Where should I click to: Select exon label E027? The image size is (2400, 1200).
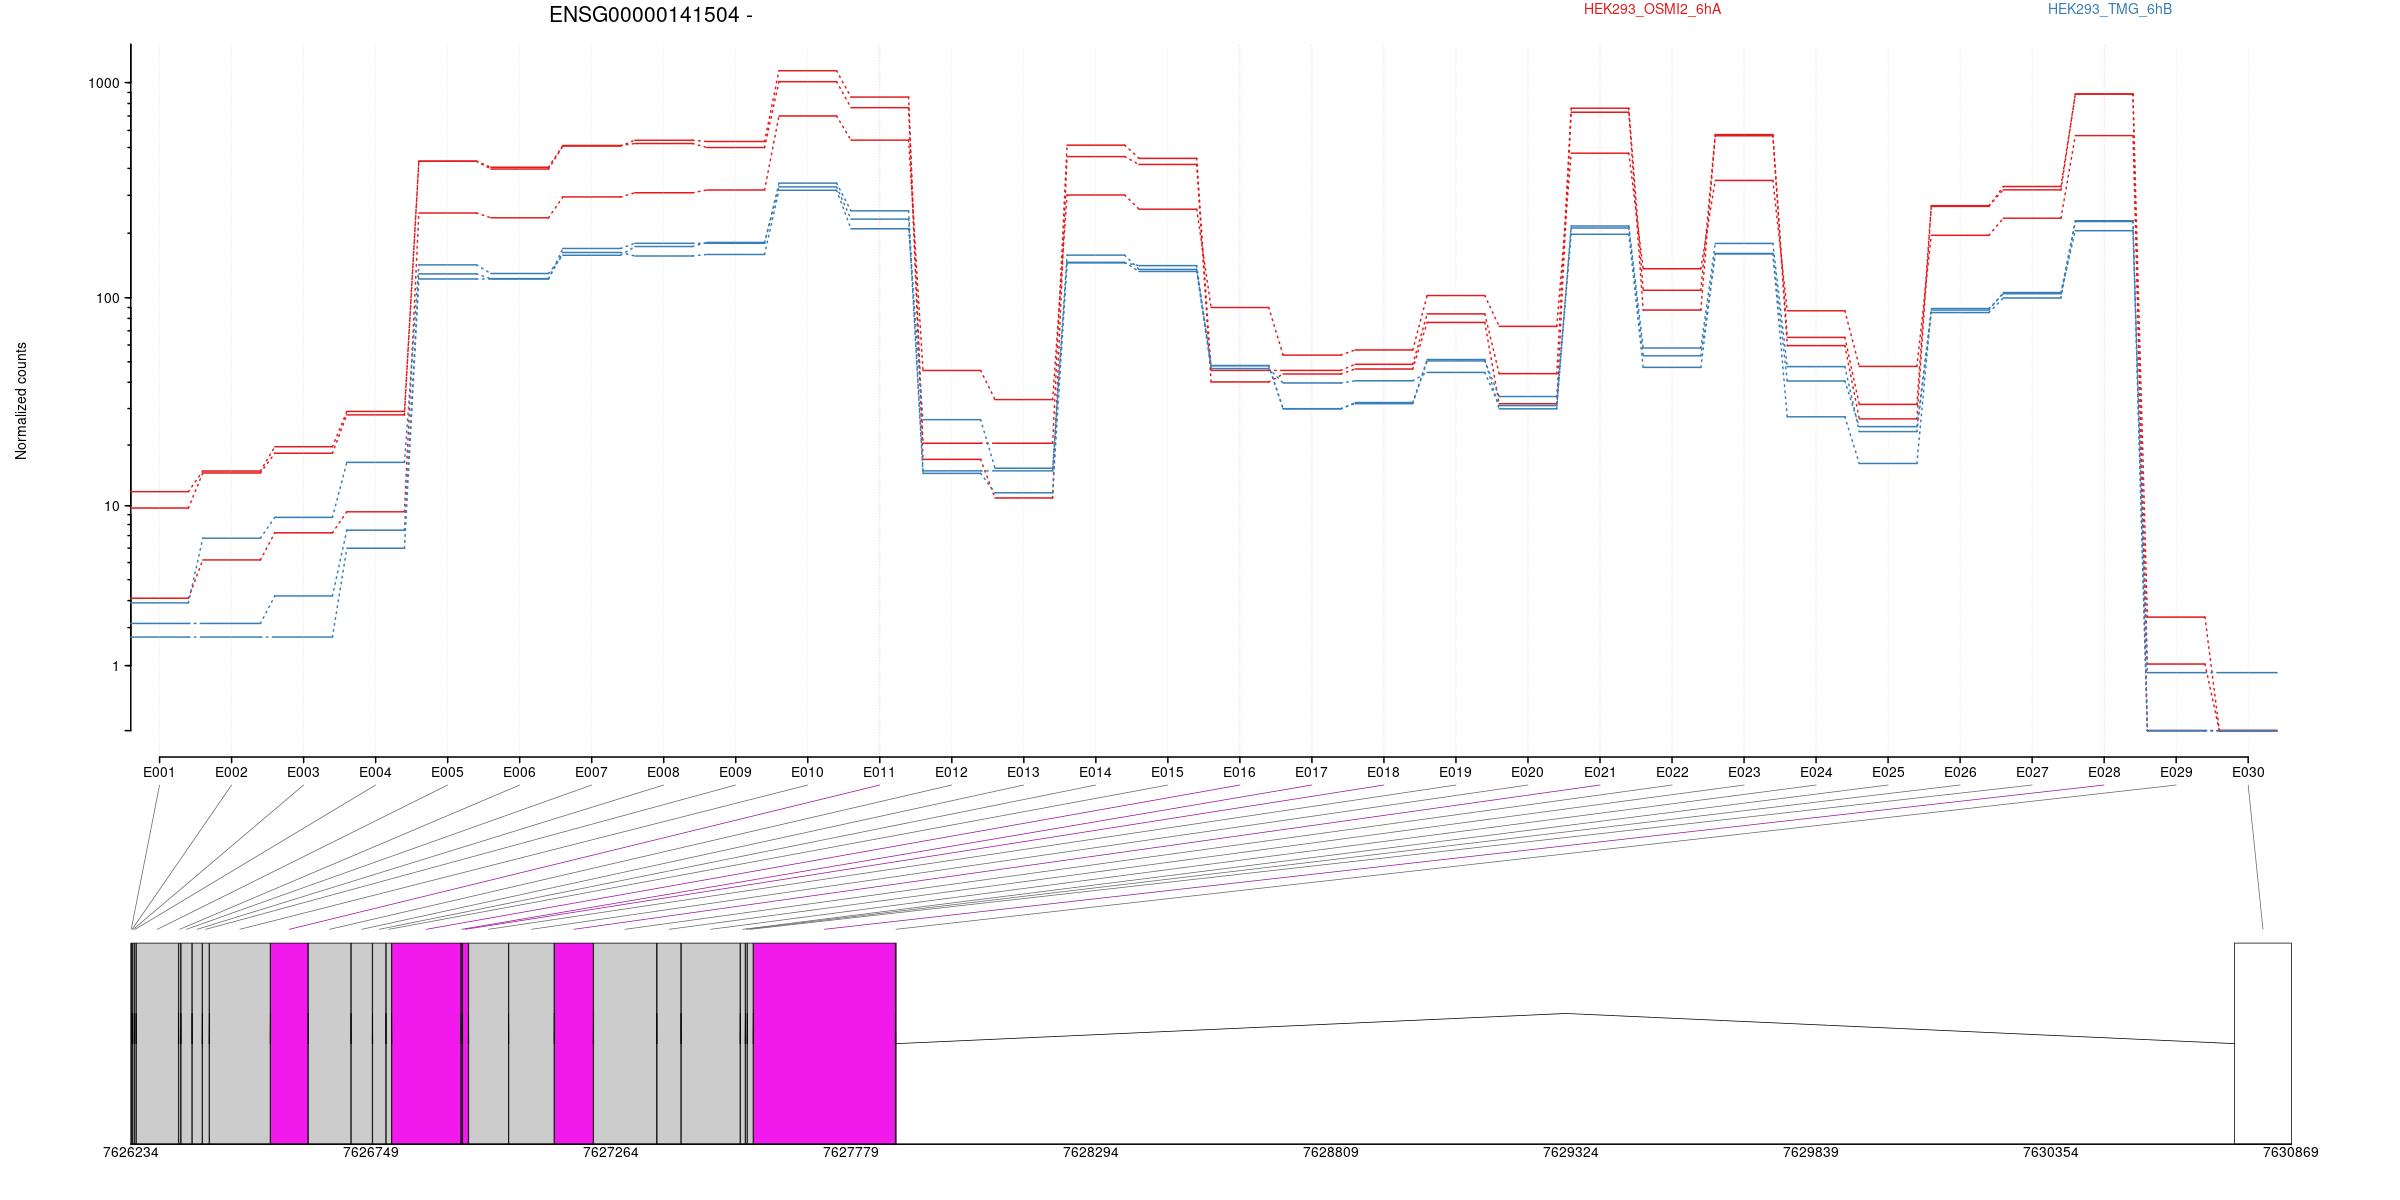click(x=2032, y=772)
